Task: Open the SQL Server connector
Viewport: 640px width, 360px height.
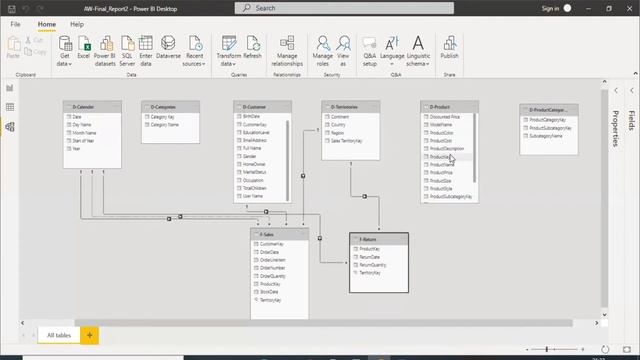Action: 127,51
